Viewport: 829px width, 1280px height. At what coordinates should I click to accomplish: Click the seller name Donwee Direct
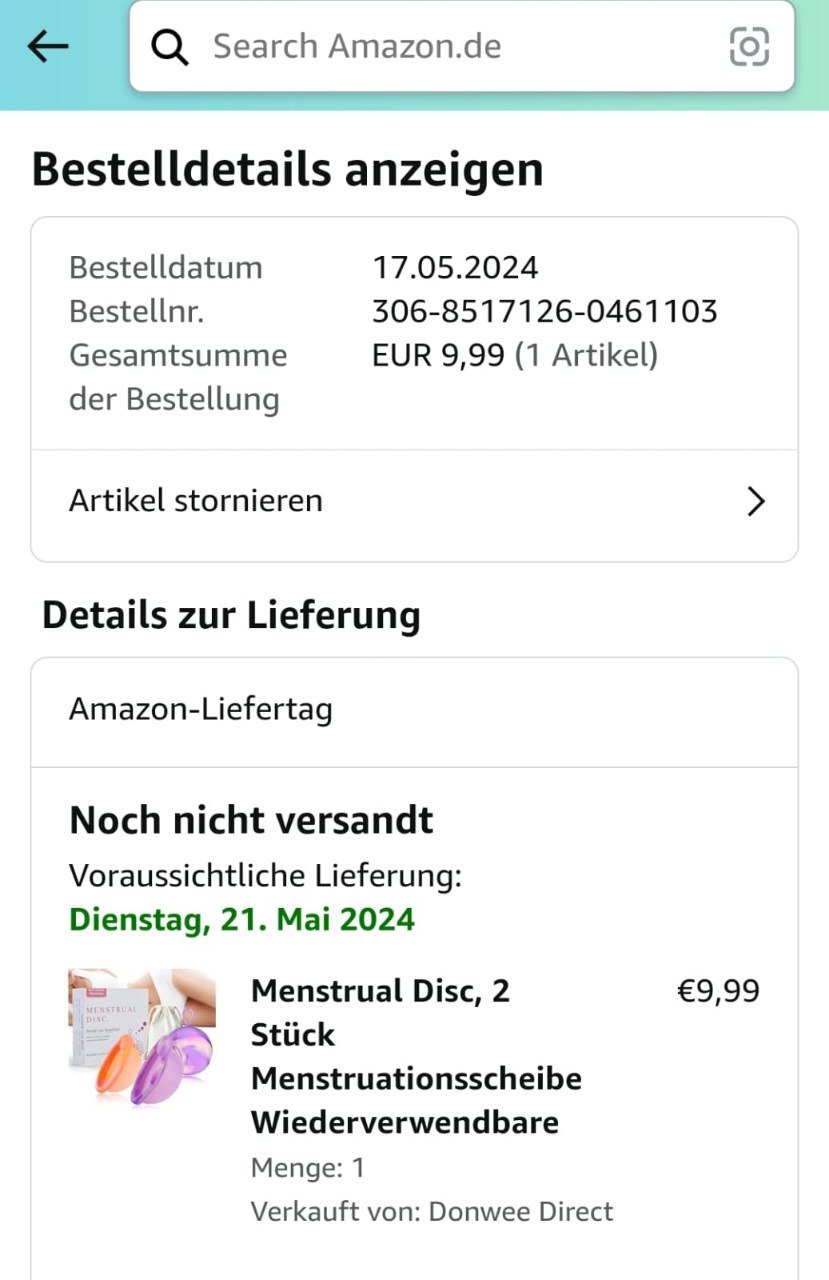pos(520,1212)
